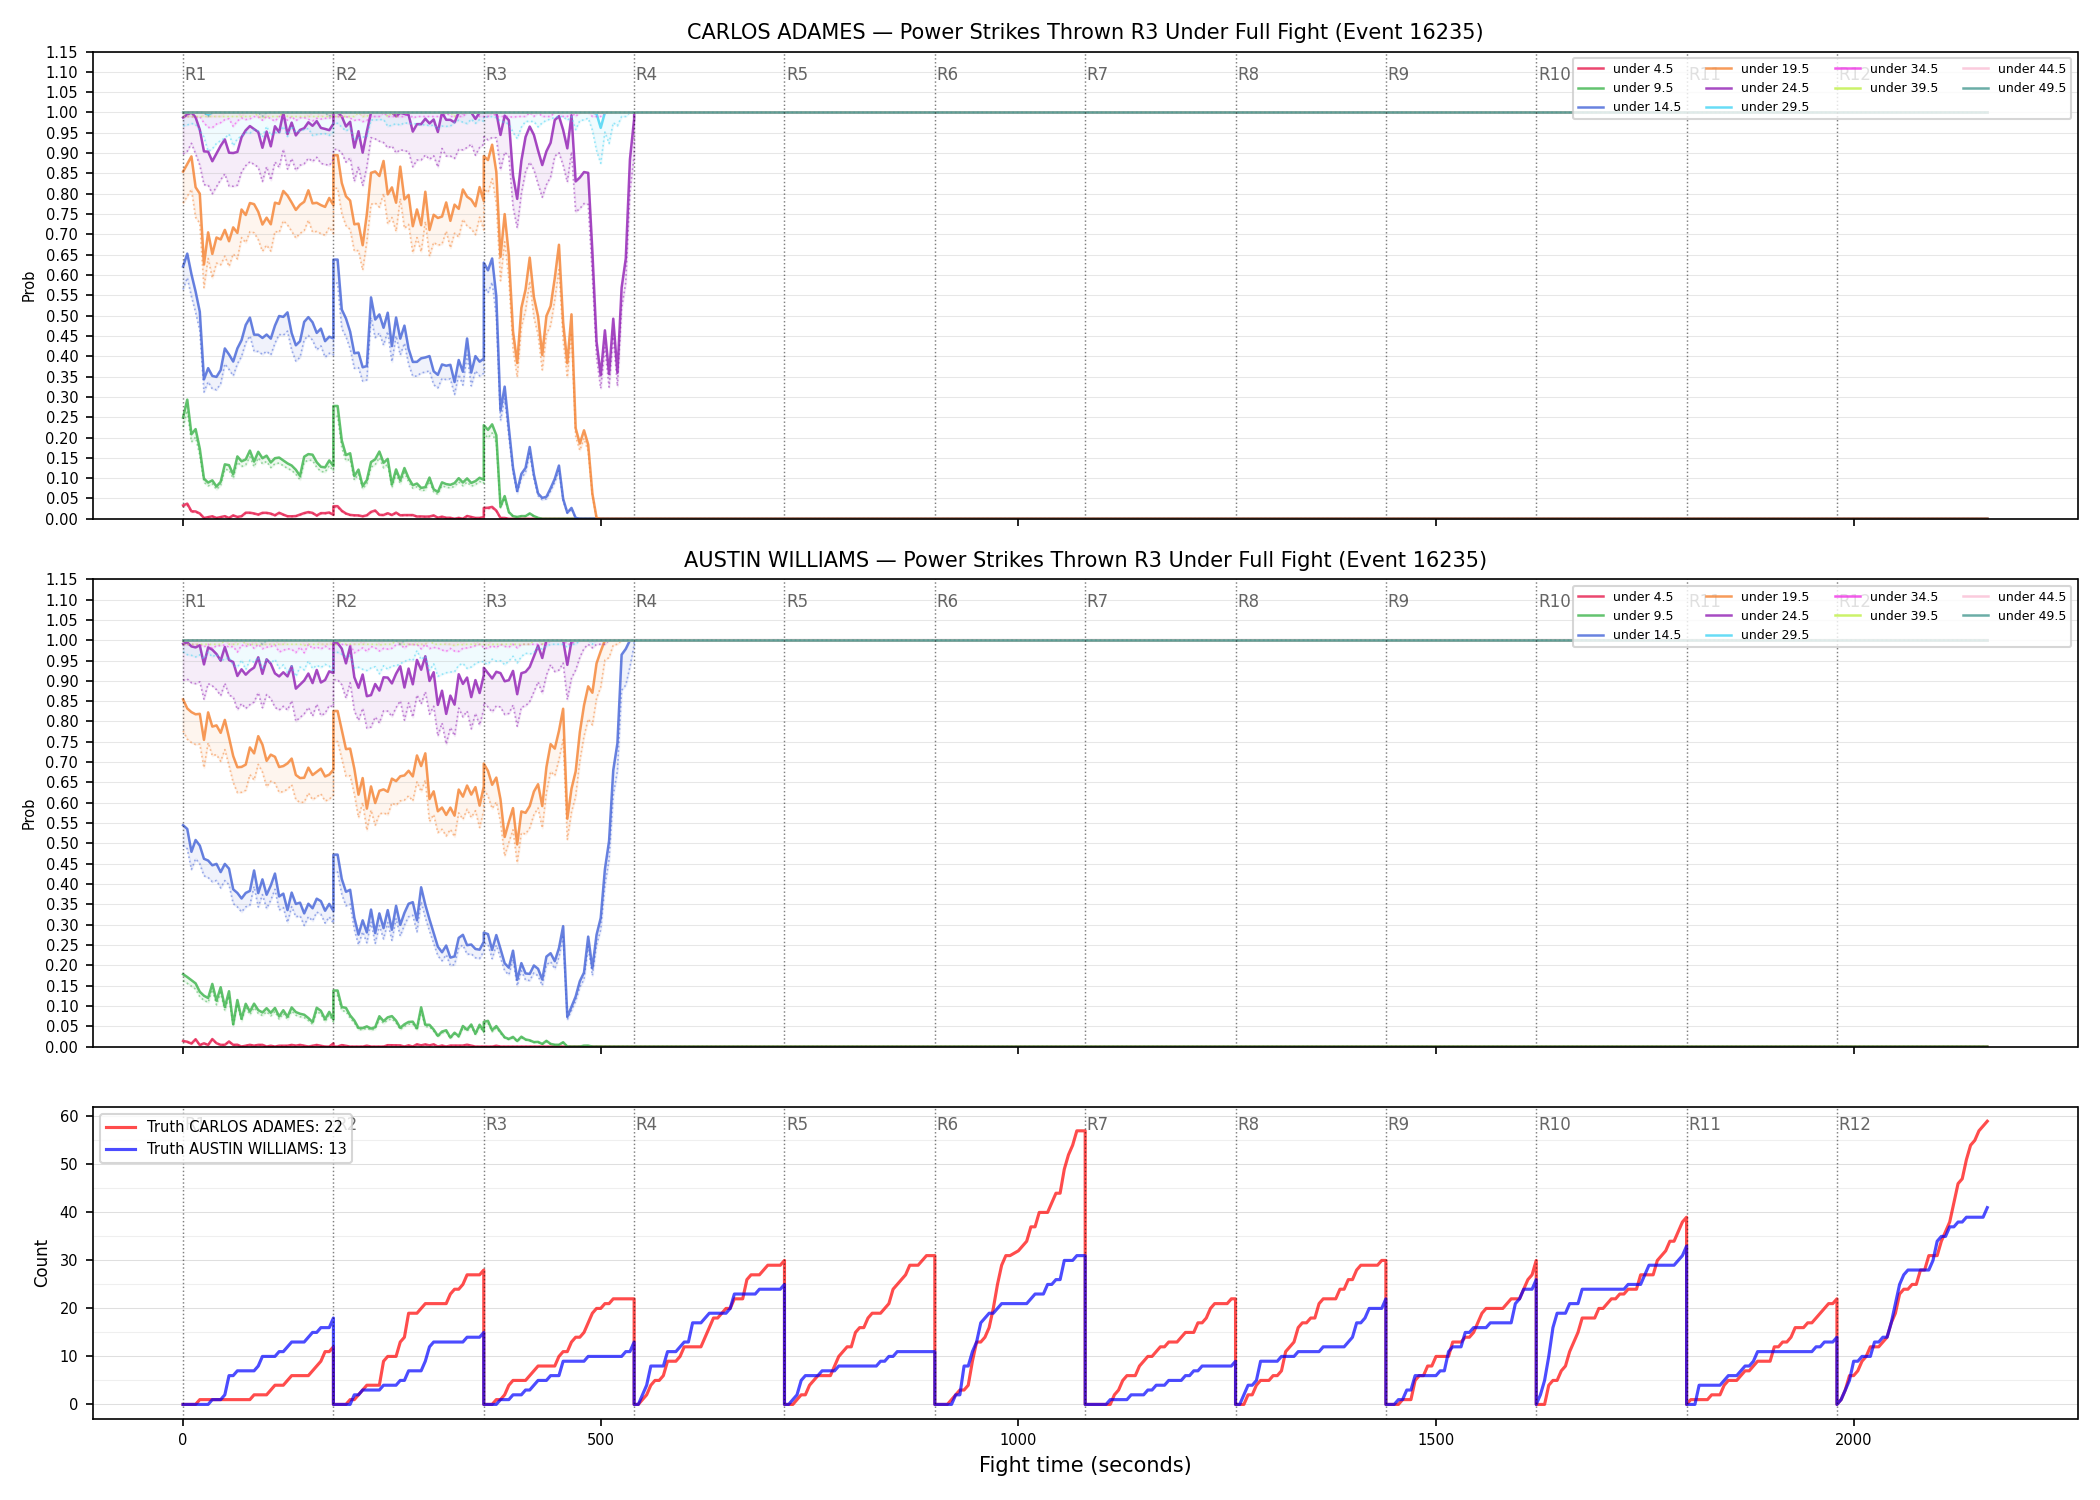This screenshot has height=1500, width=2100.
Task: Click 1.15 tick on Carlos Adames chart
Action: 63,52
